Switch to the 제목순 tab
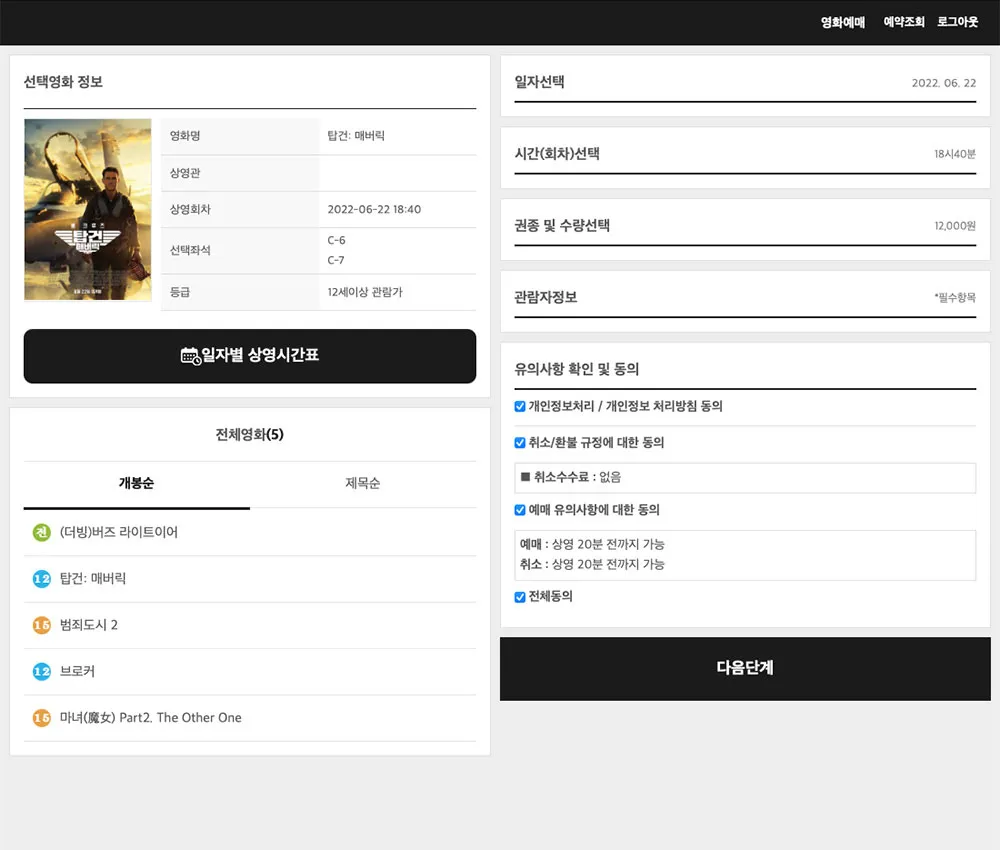The width and height of the screenshot is (1000, 850). click(x=362, y=484)
